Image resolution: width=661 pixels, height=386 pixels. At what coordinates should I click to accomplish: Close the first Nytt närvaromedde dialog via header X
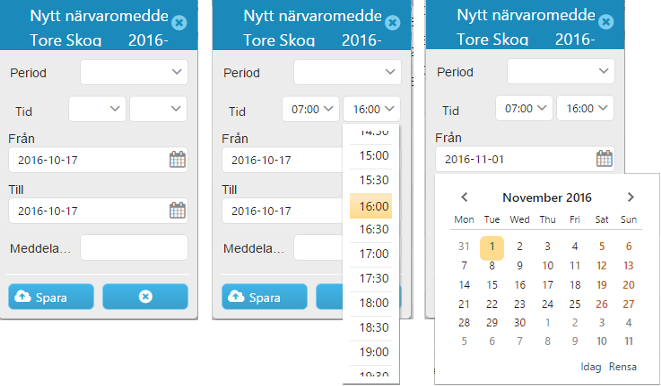tap(179, 22)
